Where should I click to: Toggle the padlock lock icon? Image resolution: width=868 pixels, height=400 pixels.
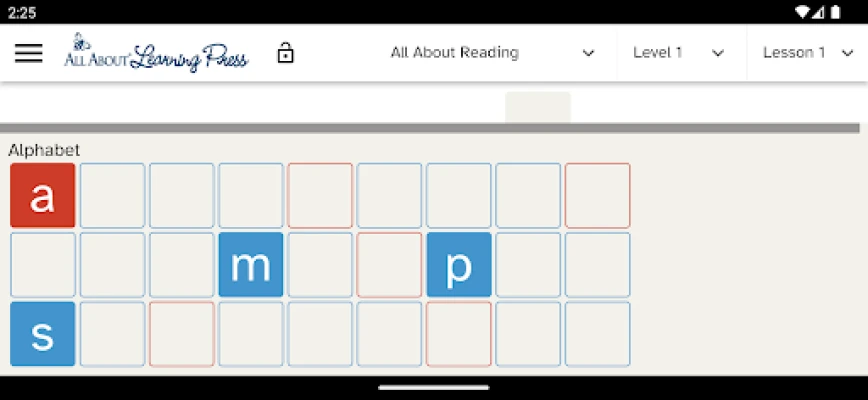[x=285, y=53]
